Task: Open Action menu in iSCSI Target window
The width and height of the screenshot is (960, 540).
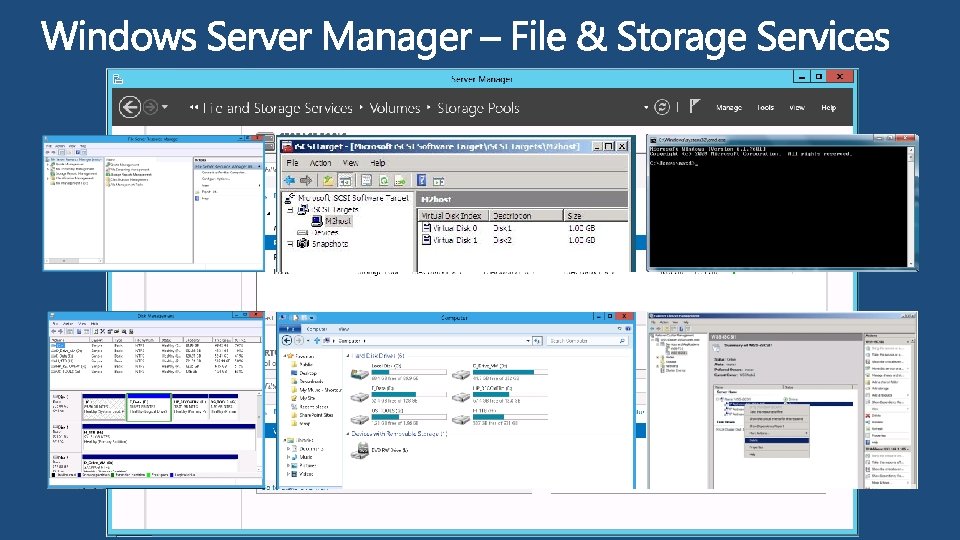Action: (320, 163)
